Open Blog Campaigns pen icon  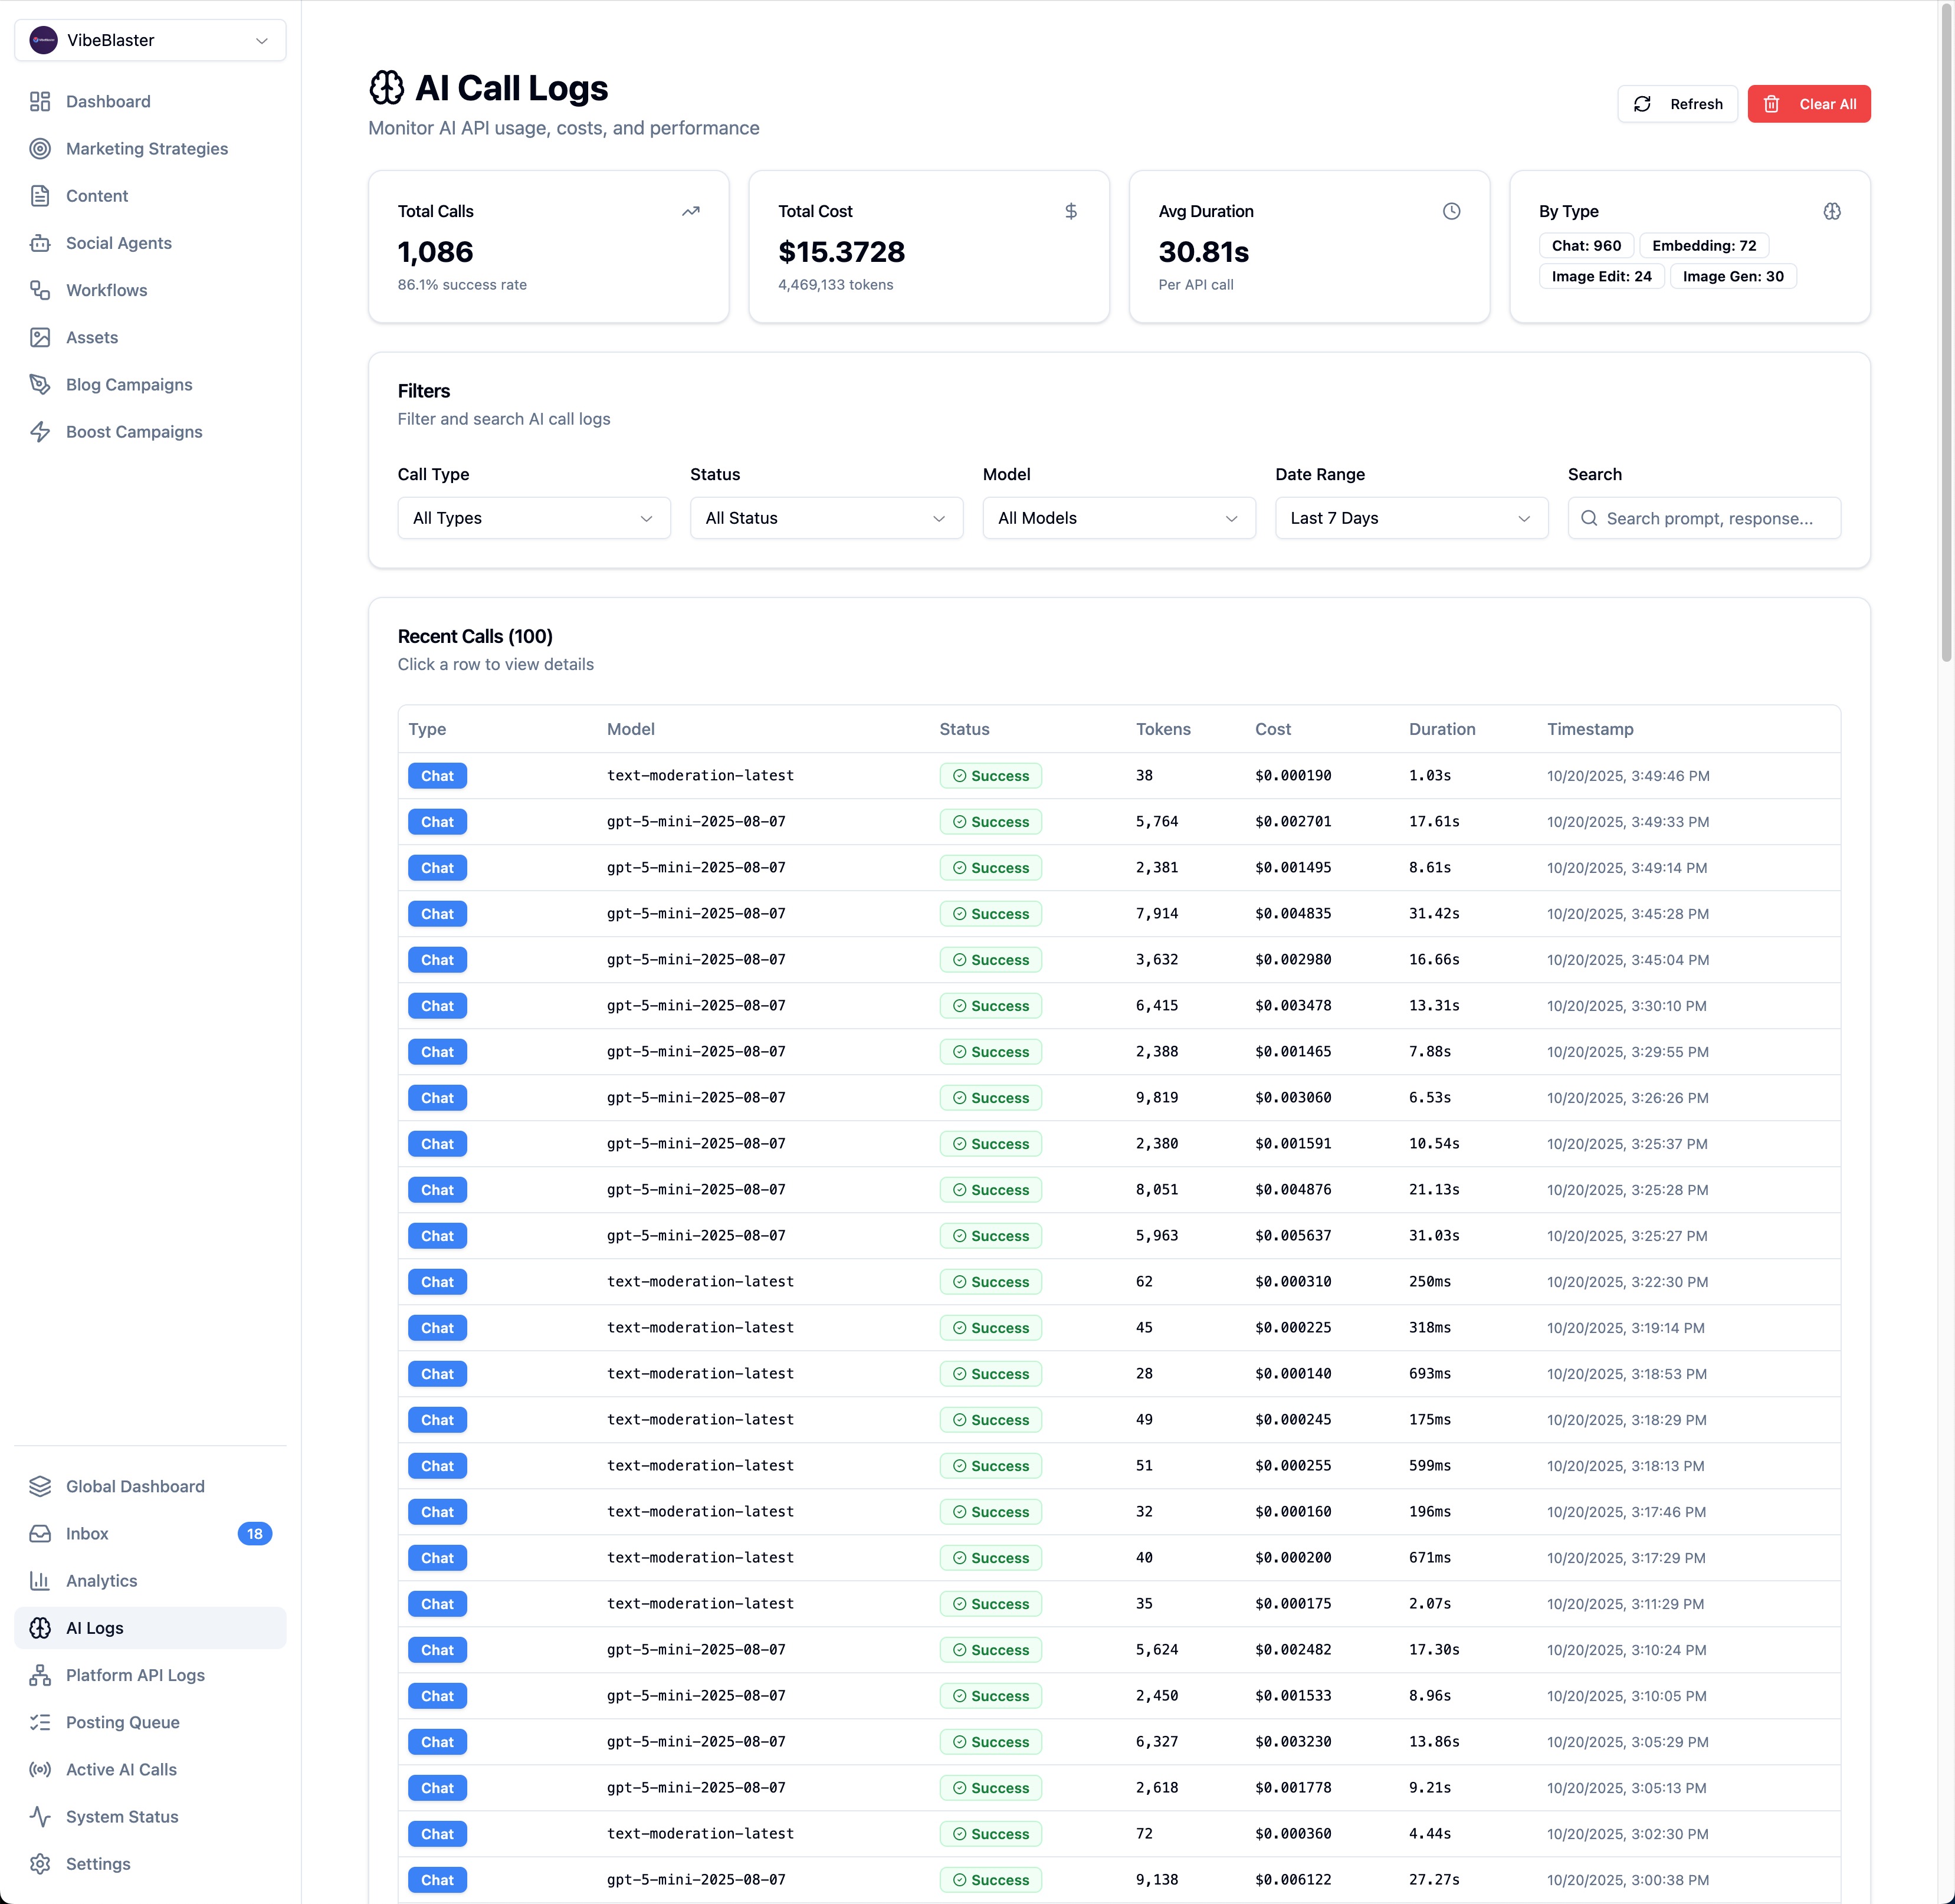point(40,384)
